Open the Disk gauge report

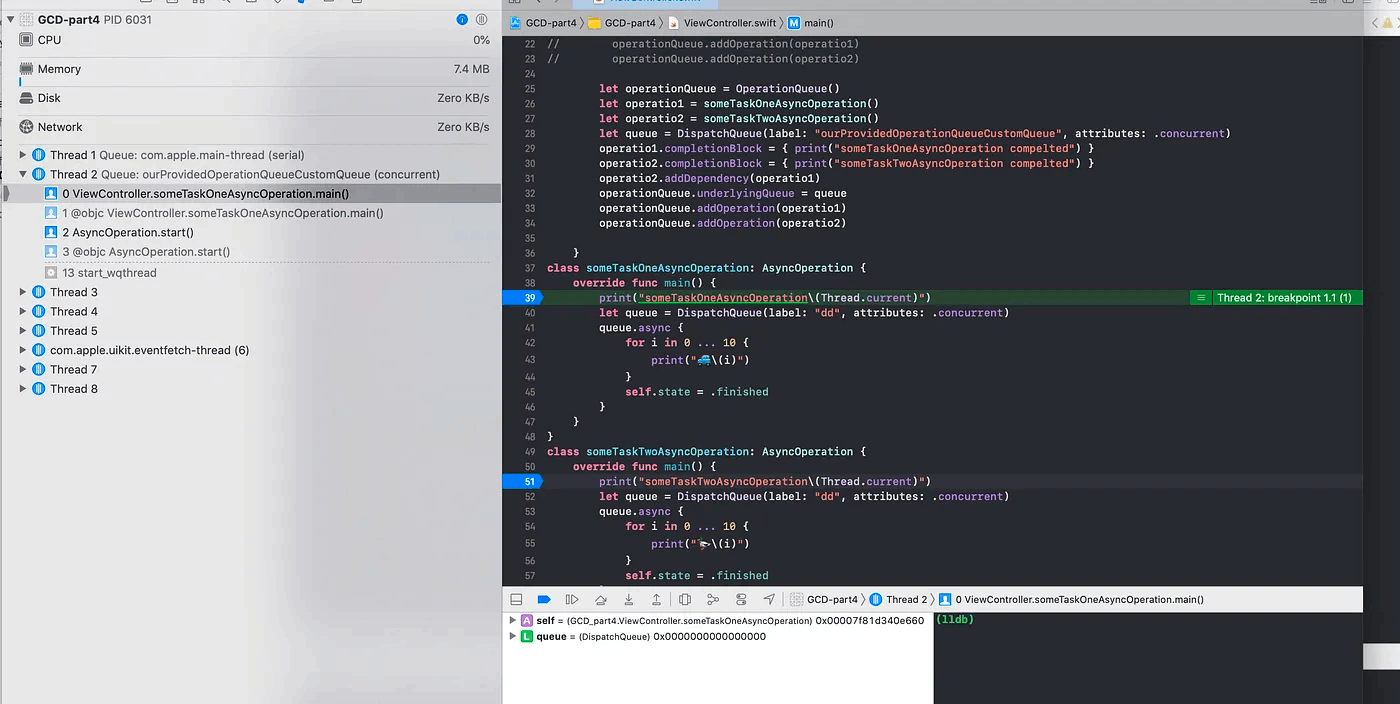point(254,98)
